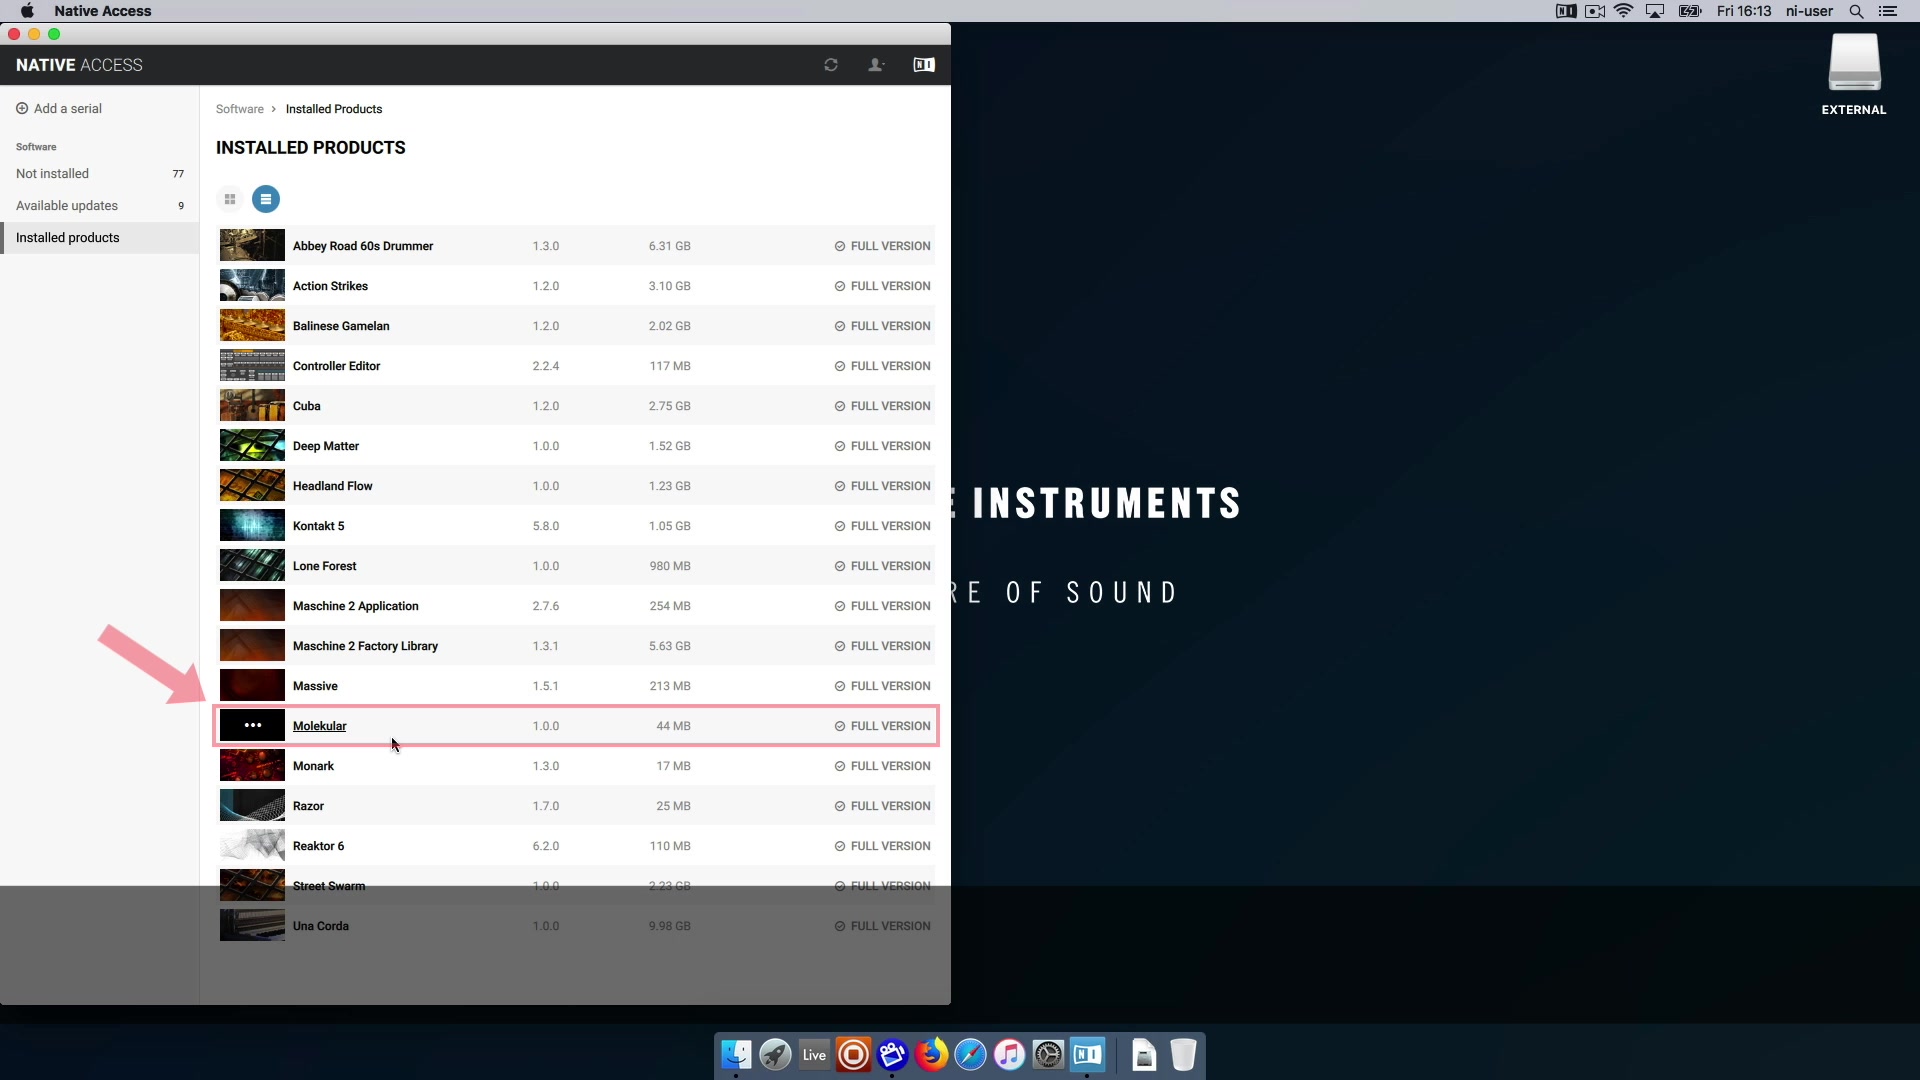Click the Kontakt 5 thumbnail
Screen dimensions: 1920x1080
click(x=252, y=526)
